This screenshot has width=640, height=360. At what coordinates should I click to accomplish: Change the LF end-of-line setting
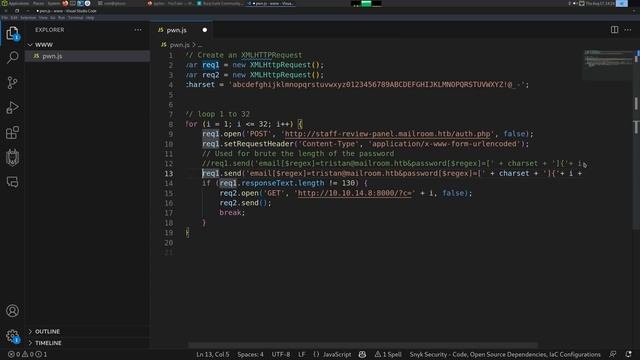coord(301,354)
